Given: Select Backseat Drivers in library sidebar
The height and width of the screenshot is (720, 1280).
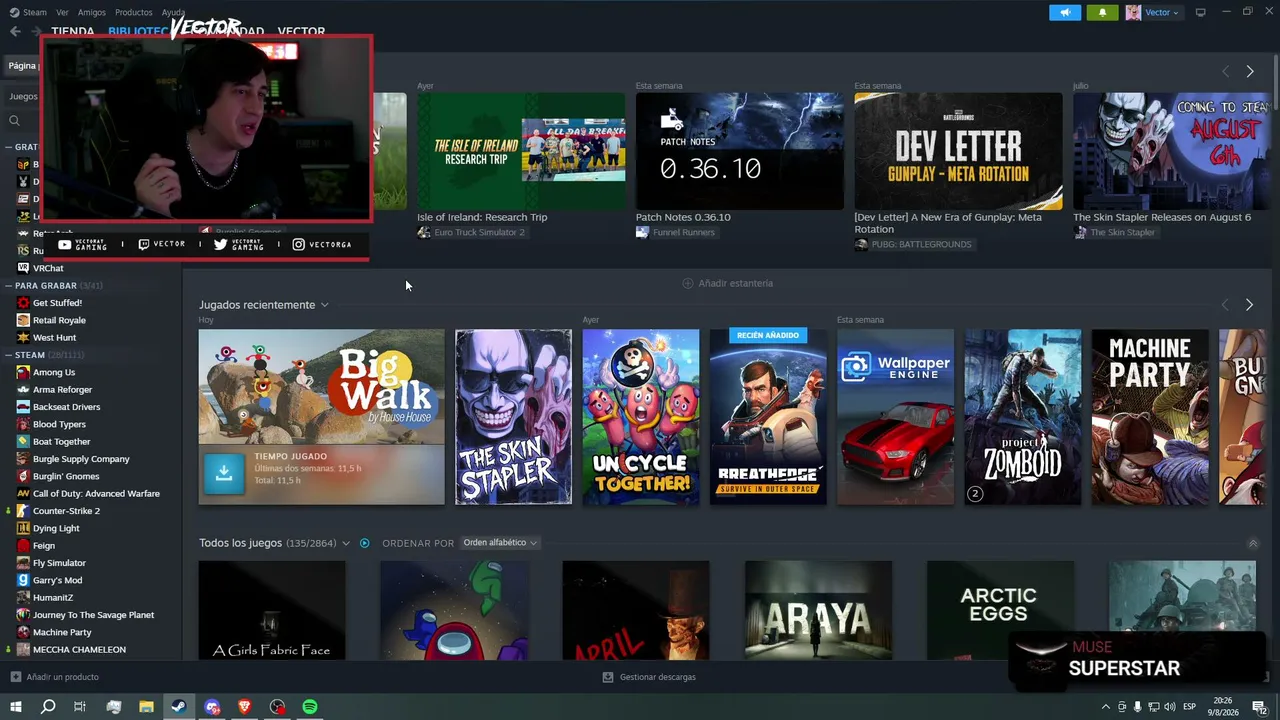Looking at the screenshot, I should pyautogui.click(x=66, y=407).
